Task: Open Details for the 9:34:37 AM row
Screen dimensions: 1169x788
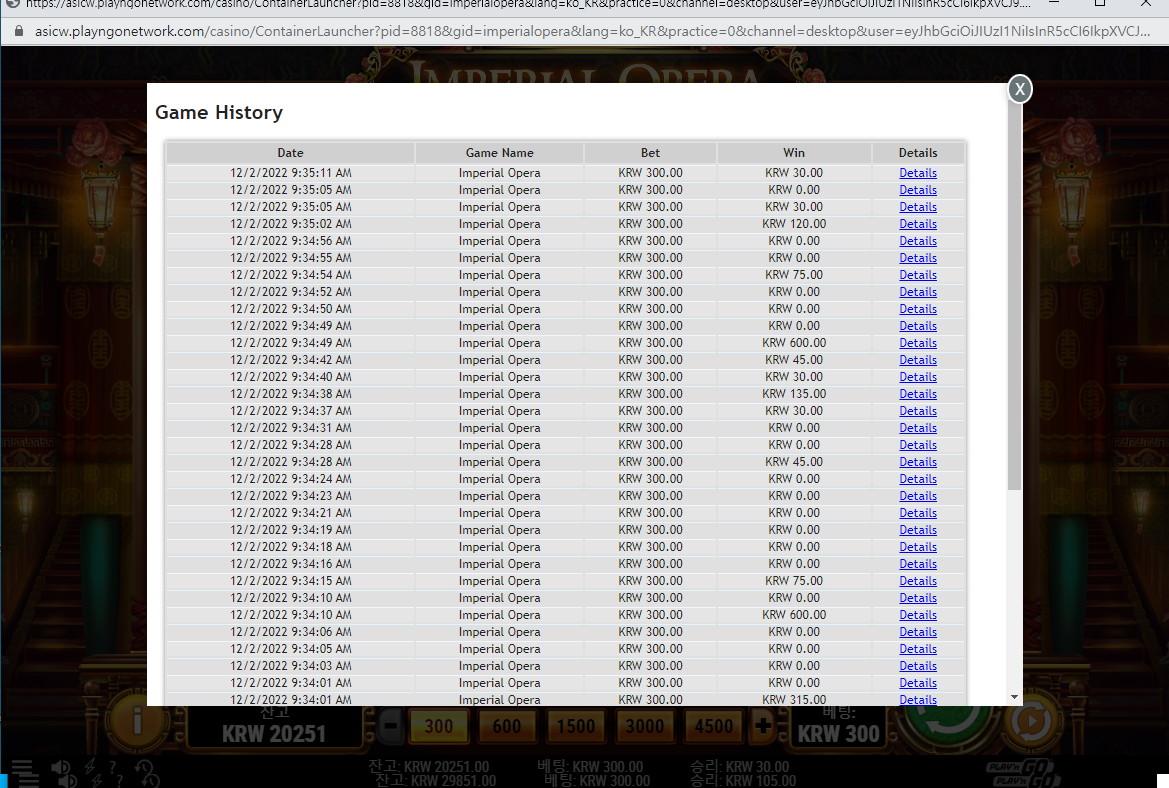Action: pyautogui.click(x=918, y=411)
